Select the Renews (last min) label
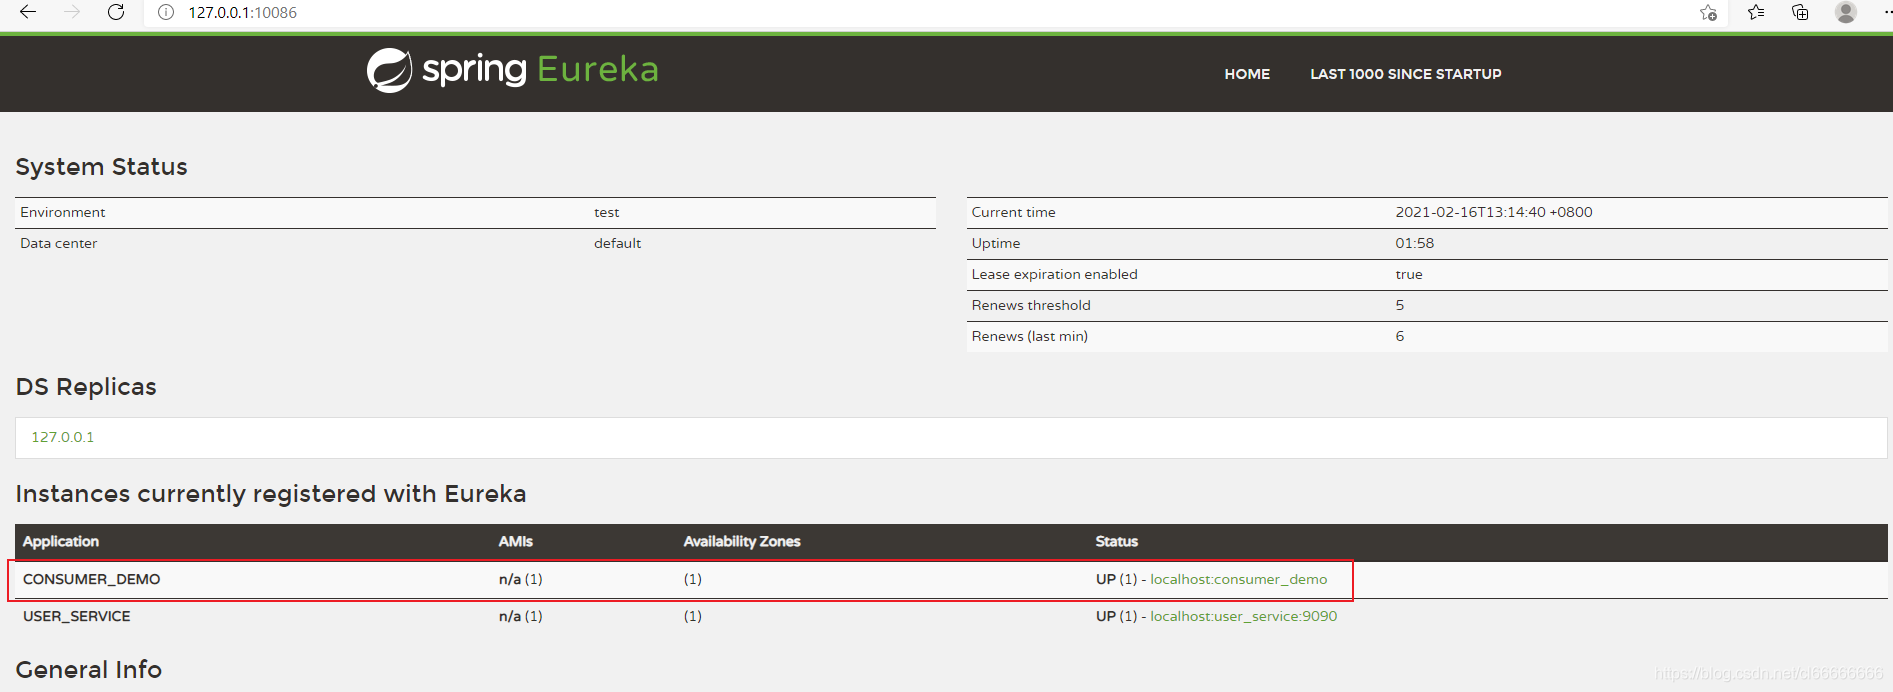The image size is (1893, 692). click(1030, 336)
